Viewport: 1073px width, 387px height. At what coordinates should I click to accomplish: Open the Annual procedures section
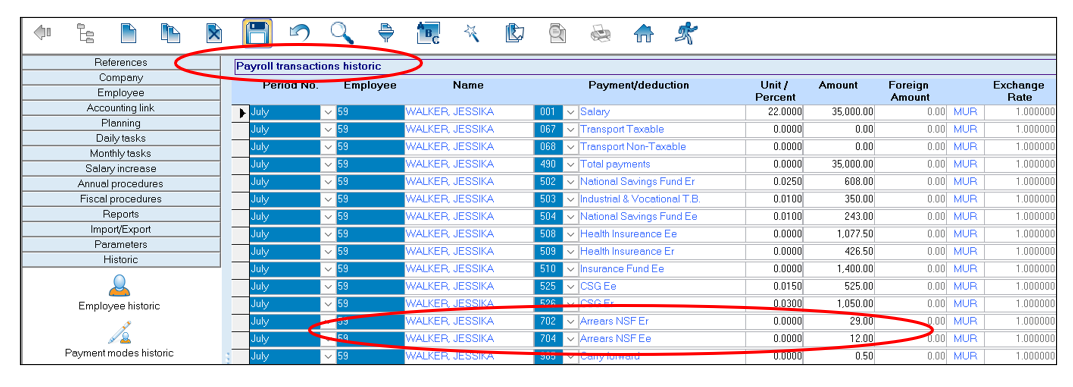tap(120, 183)
